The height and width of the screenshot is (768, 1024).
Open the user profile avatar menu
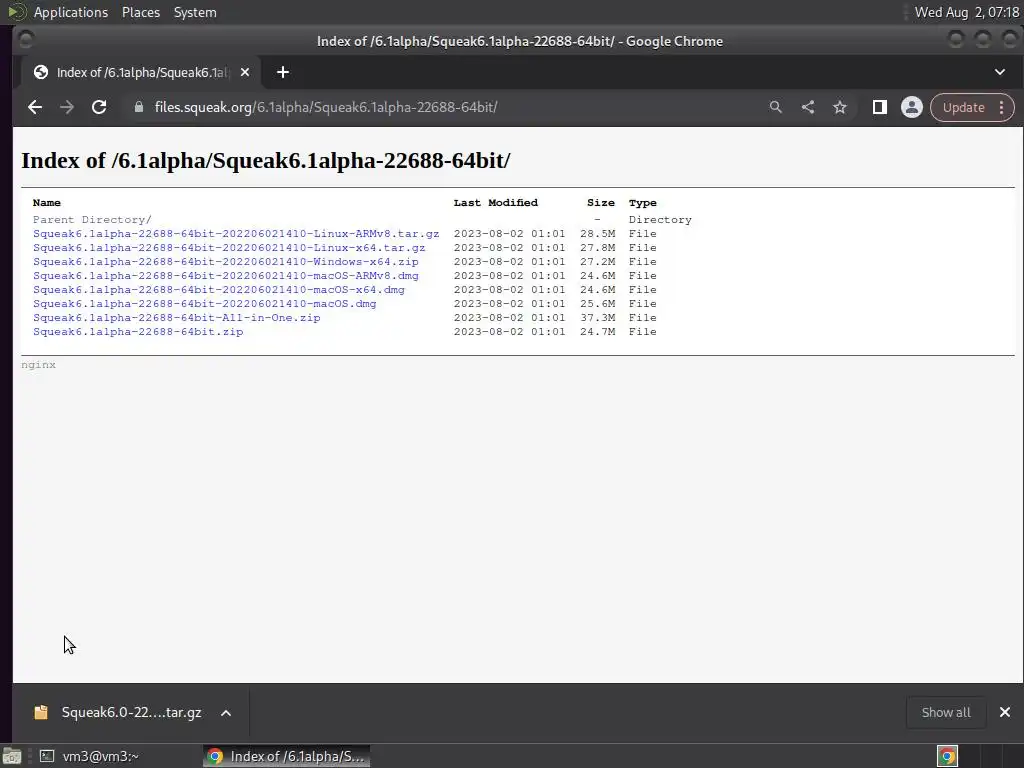(x=912, y=107)
